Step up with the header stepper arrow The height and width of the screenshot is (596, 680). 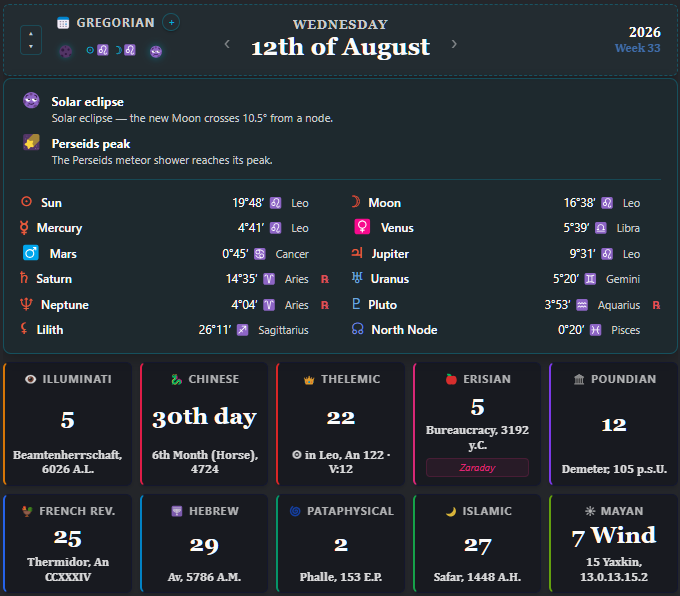coord(31,34)
